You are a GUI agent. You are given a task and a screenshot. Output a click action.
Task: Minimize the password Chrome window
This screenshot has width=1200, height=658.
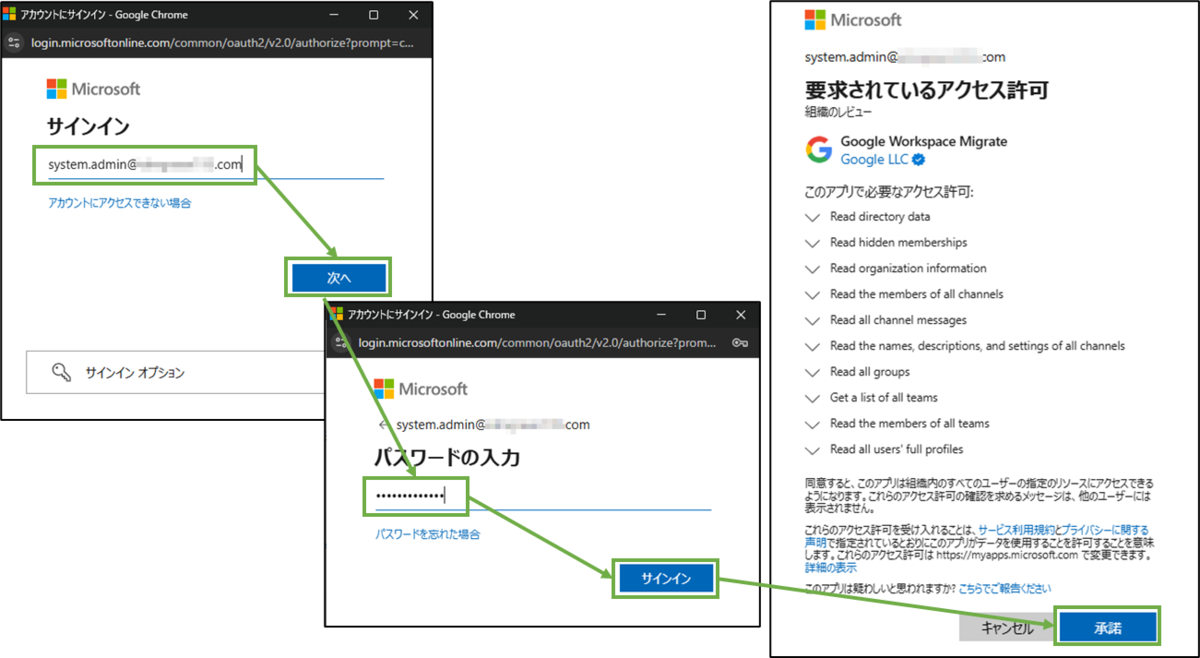(659, 314)
